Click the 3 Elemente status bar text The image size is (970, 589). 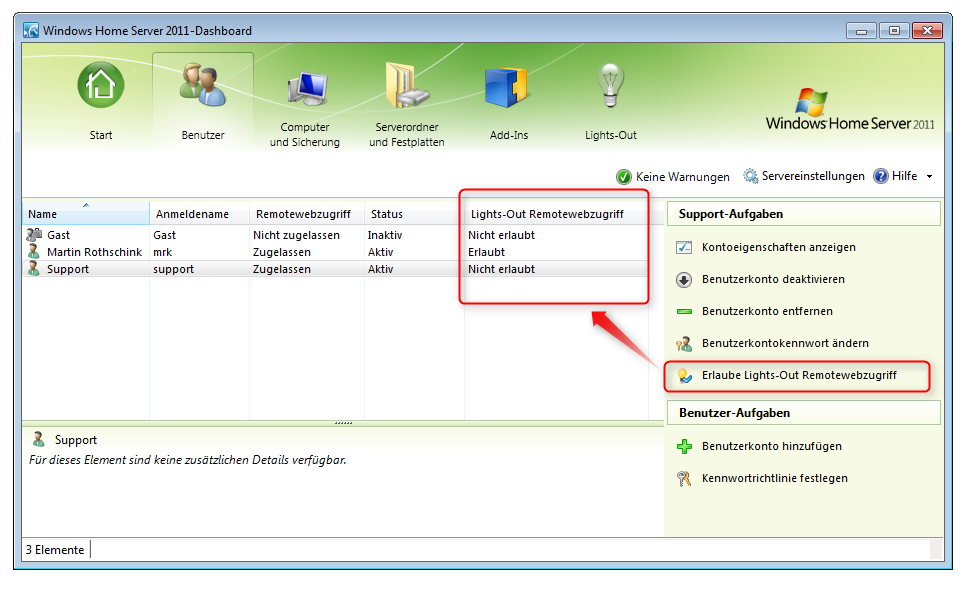[x=55, y=550]
